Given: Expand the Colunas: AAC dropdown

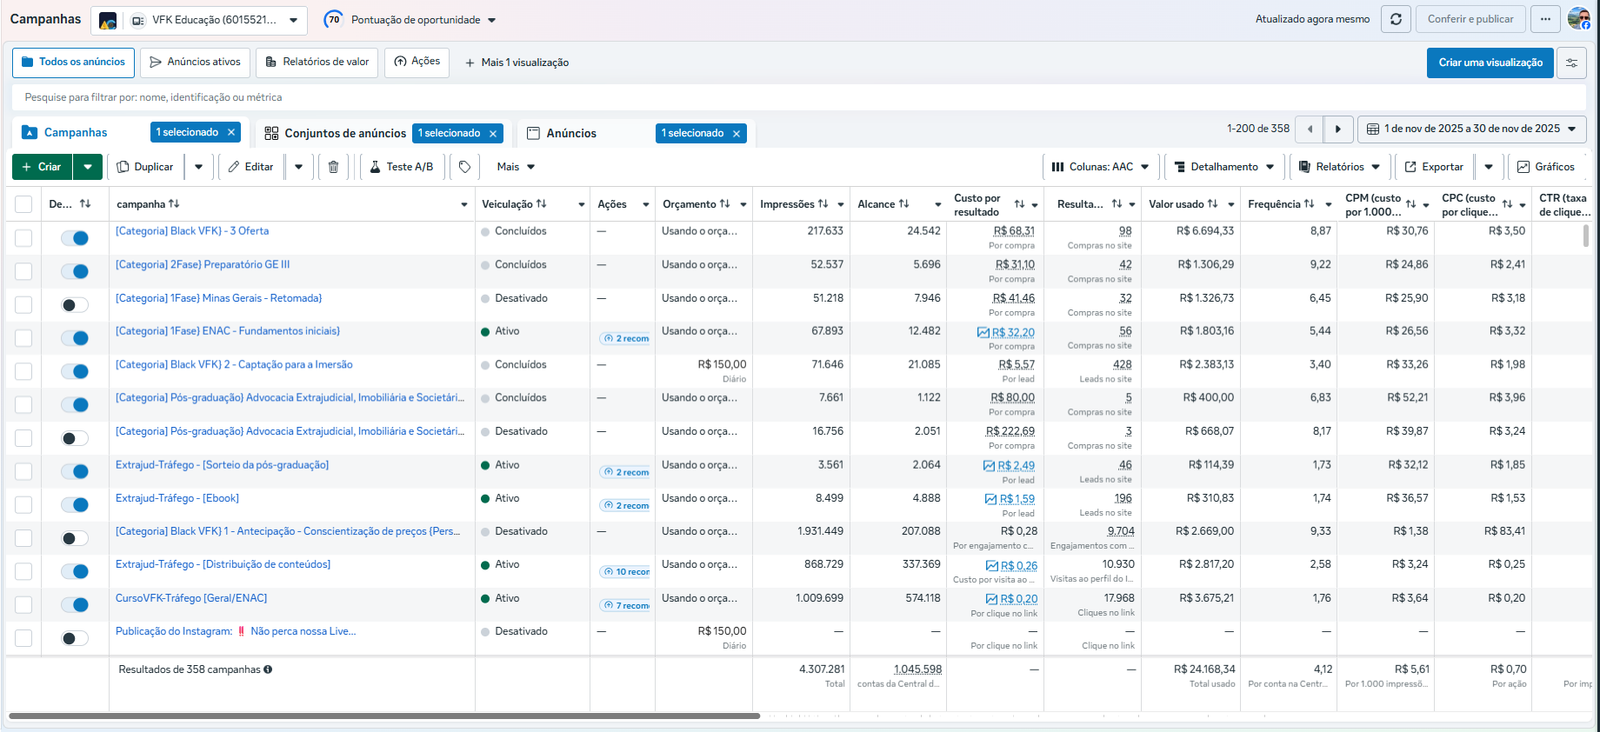Looking at the screenshot, I should [1100, 167].
